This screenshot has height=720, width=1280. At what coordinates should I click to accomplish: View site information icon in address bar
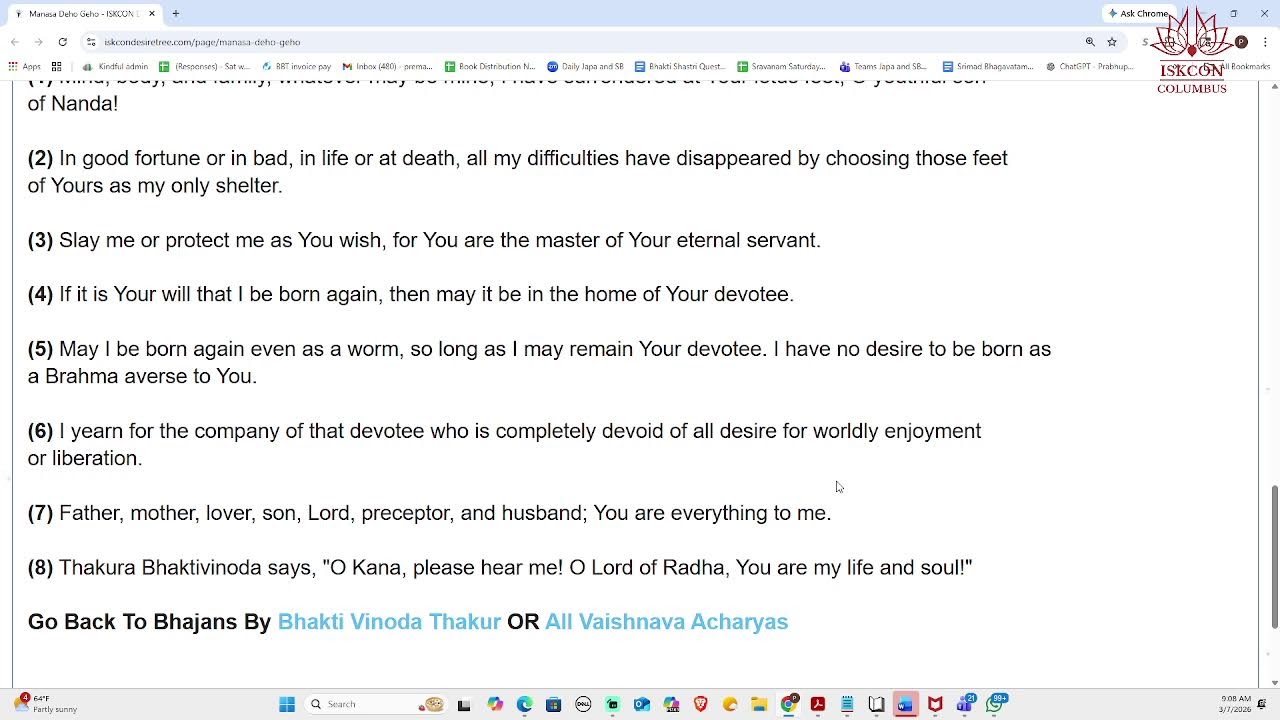click(91, 42)
